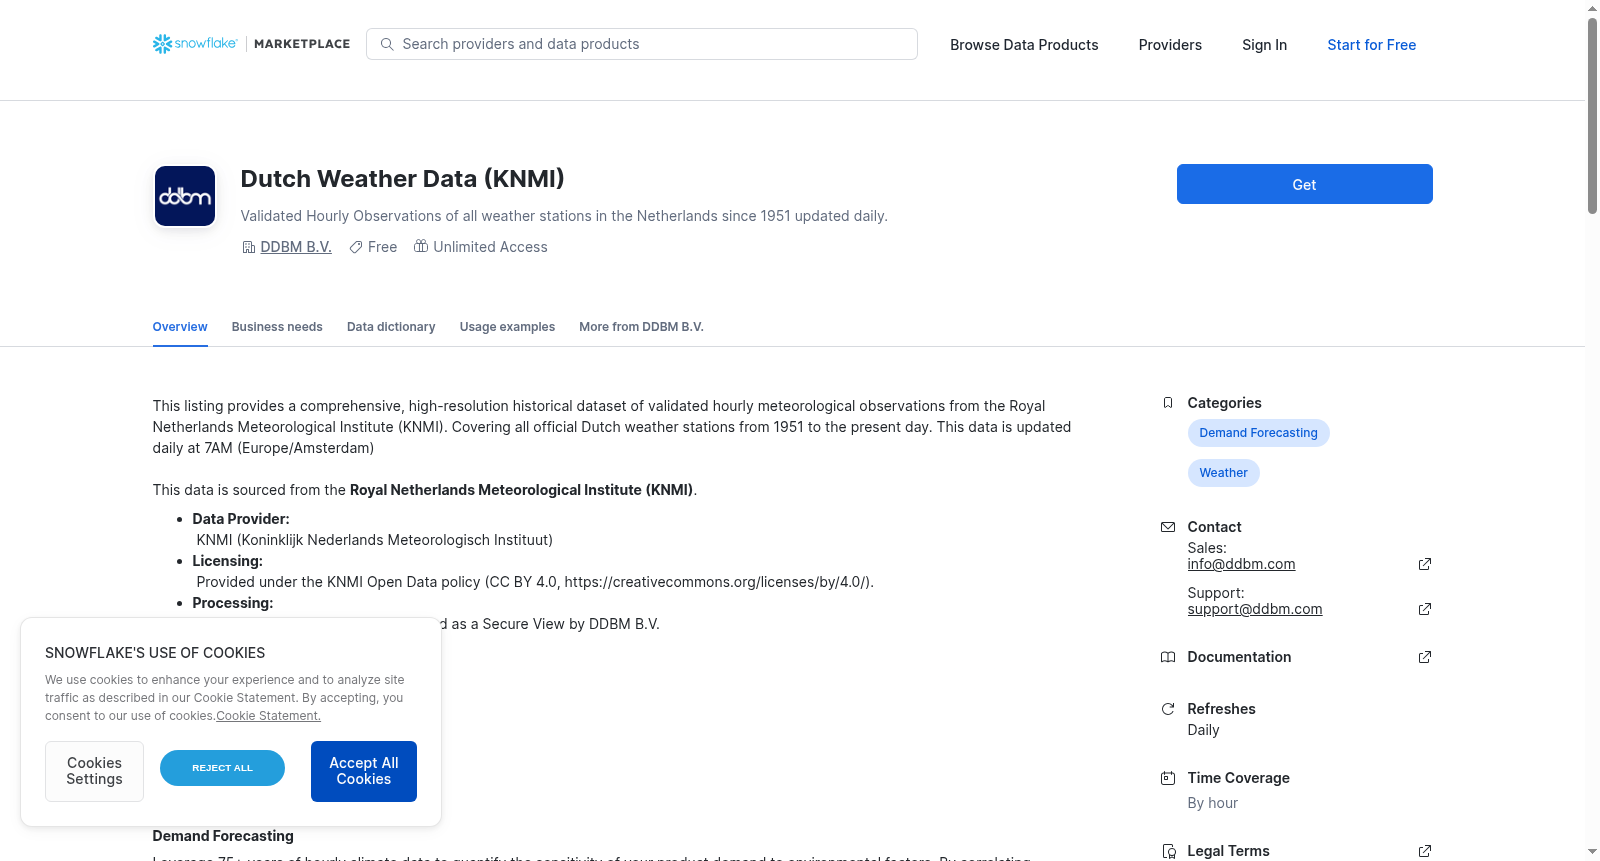This screenshot has height=861, width=1600.
Task: Click the Refreshes circular arrow icon
Action: [x=1168, y=709]
